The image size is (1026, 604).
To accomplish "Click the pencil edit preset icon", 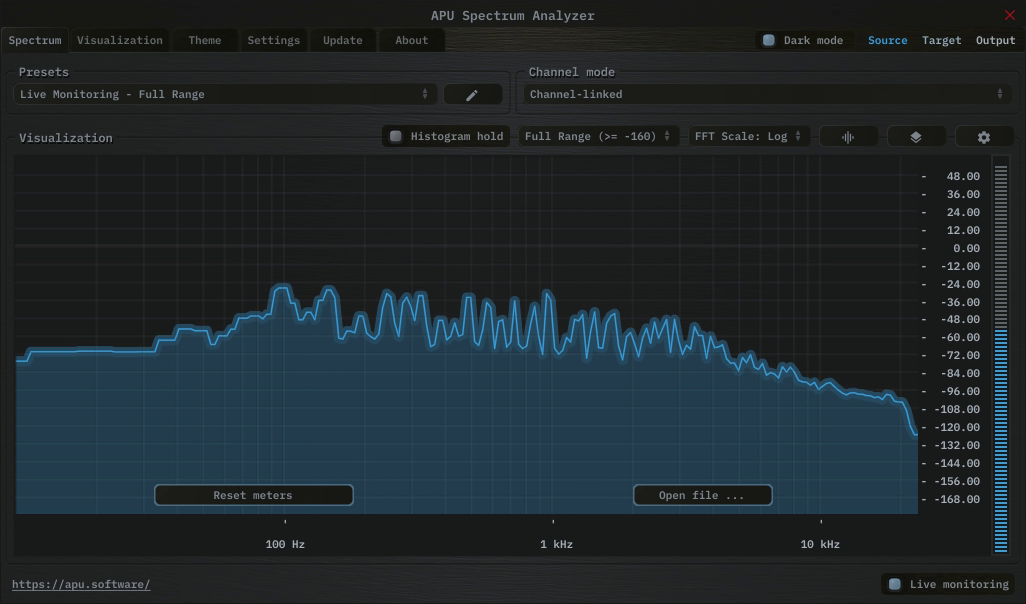I will point(472,95).
